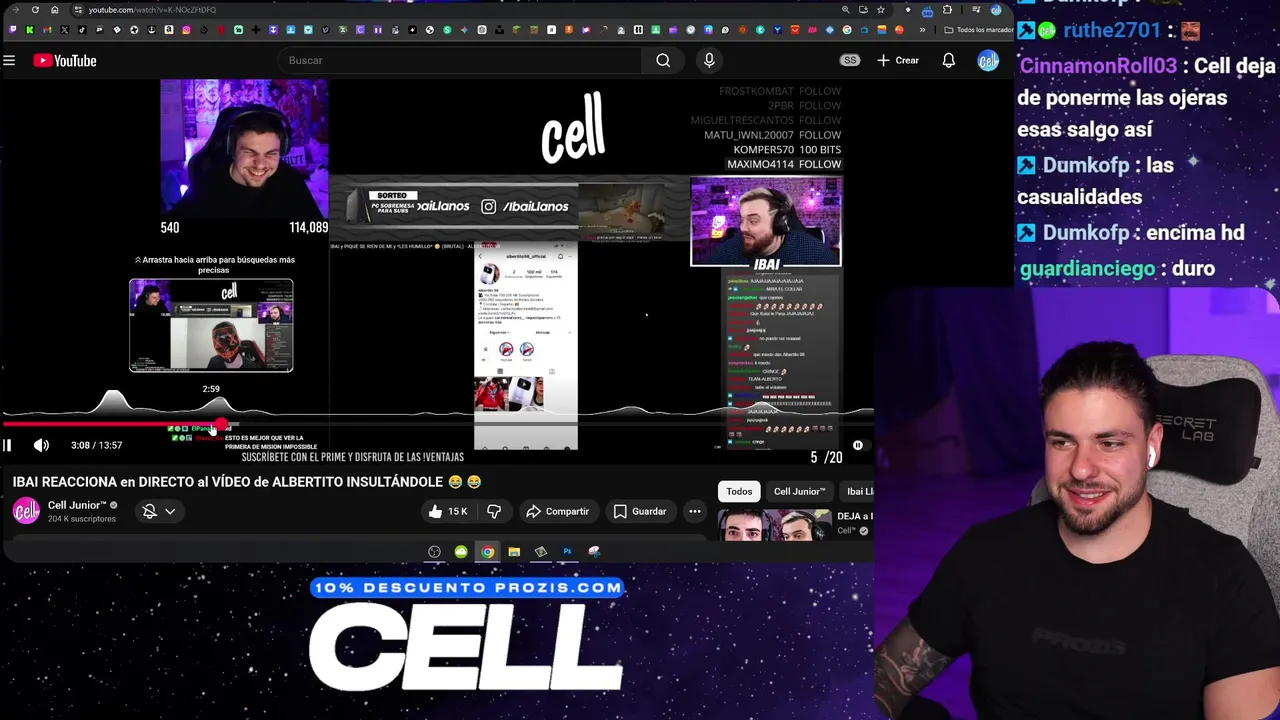The width and height of the screenshot is (1280, 720).
Task: Click the 2:59 seek preview thumbnail
Action: click(x=211, y=326)
